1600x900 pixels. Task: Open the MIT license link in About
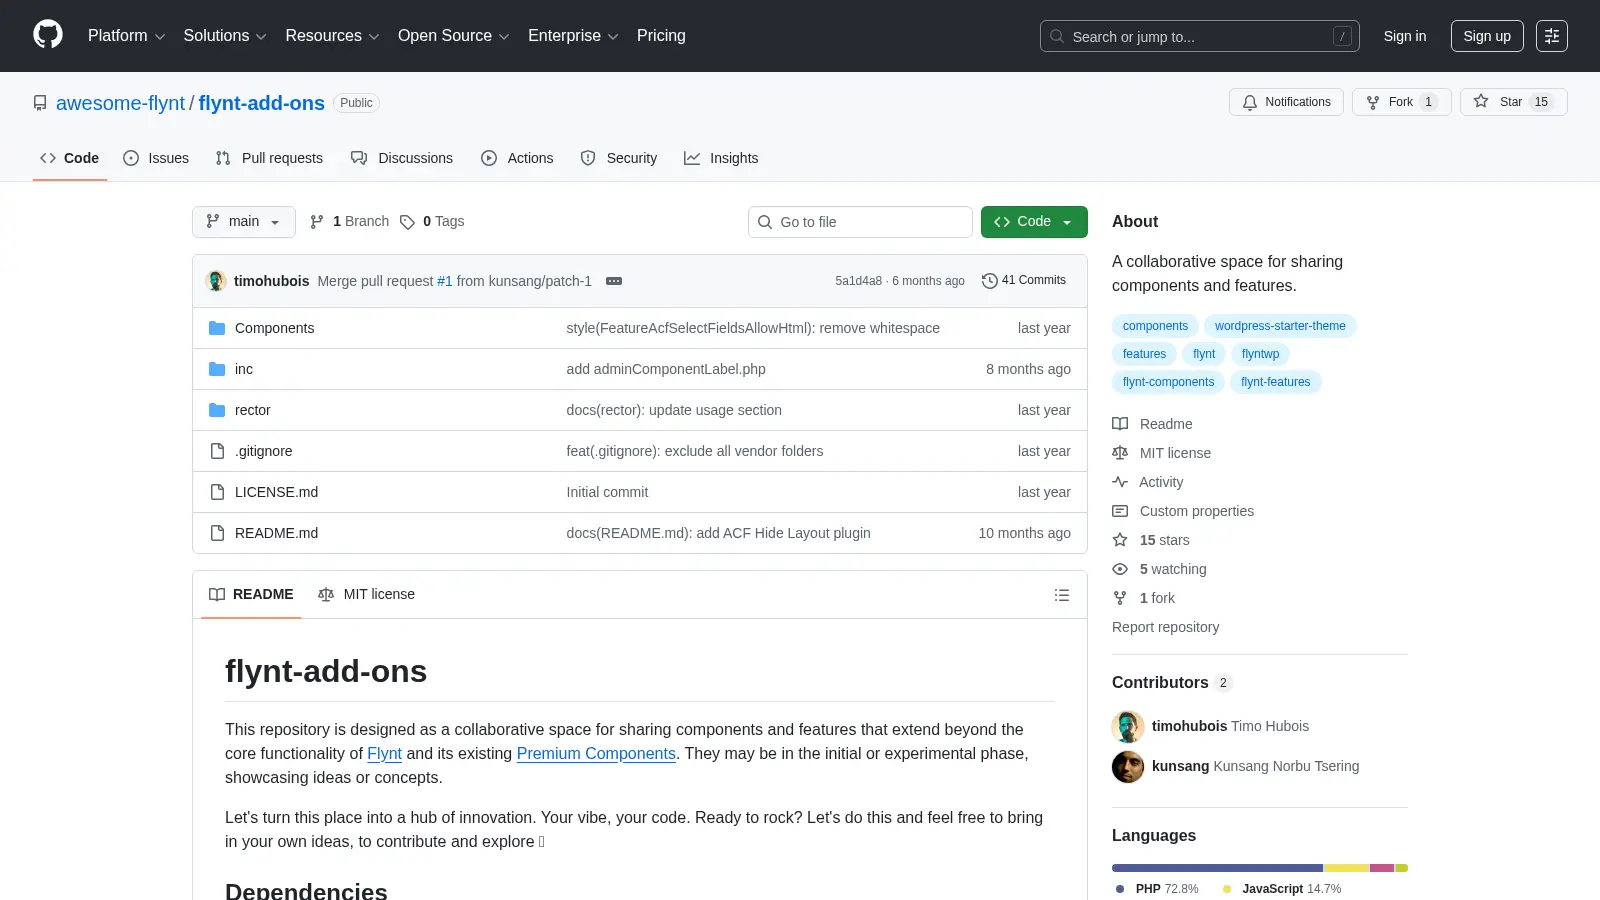1162,453
